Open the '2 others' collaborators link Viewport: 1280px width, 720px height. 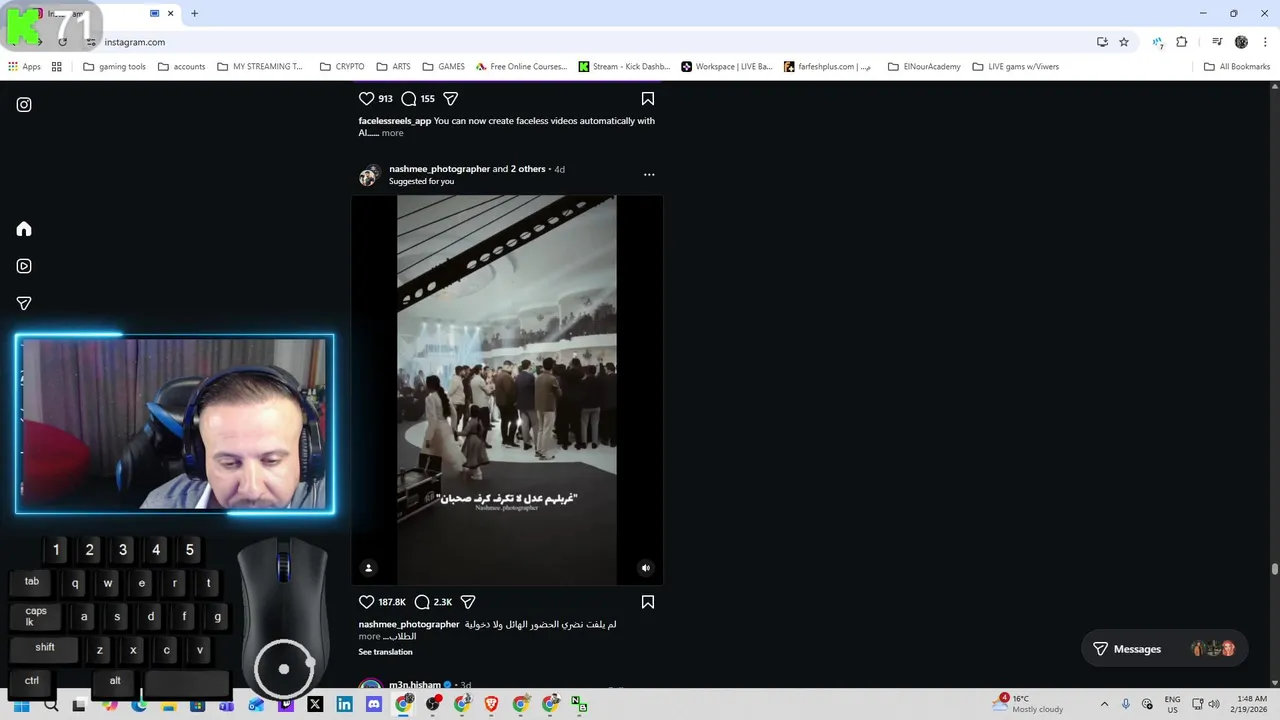click(528, 169)
